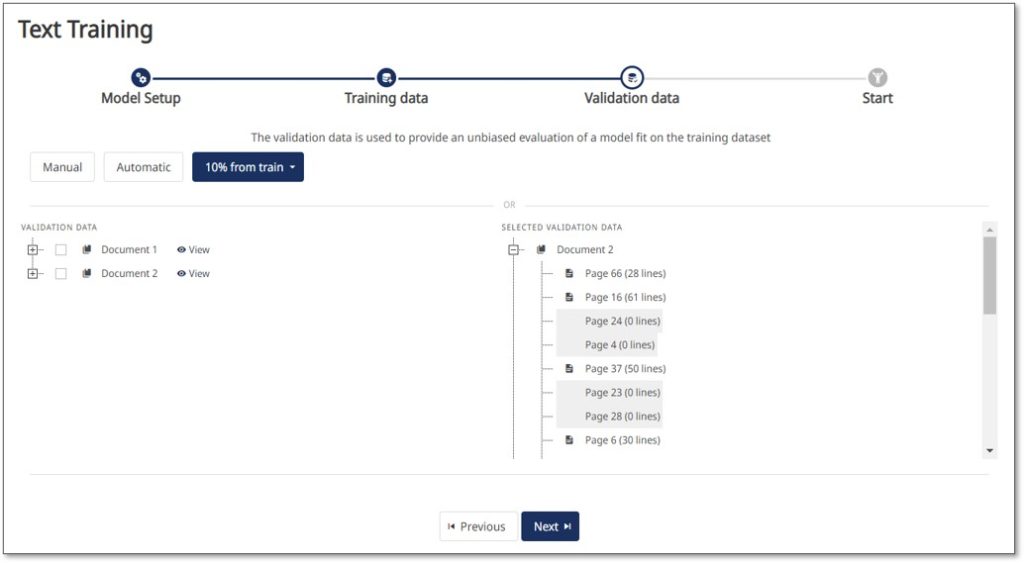The width and height of the screenshot is (1024, 563).
Task: Click the Next button
Action: coord(550,526)
